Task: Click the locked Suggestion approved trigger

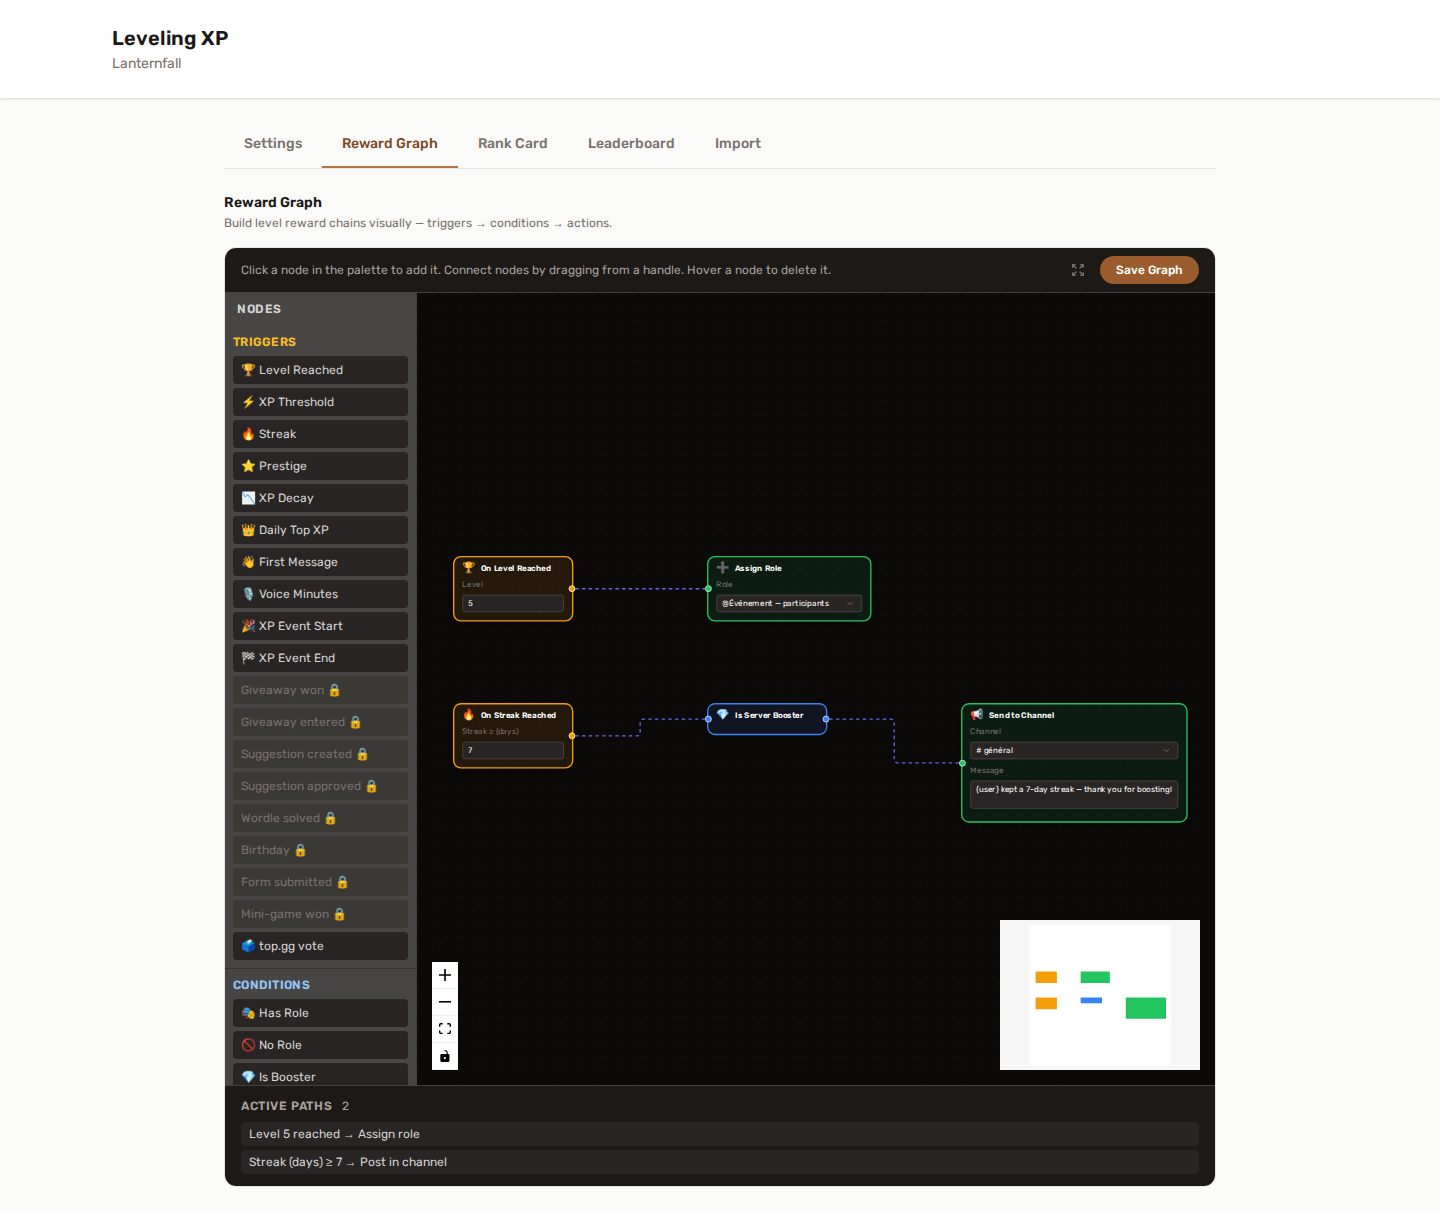Action: pos(320,786)
